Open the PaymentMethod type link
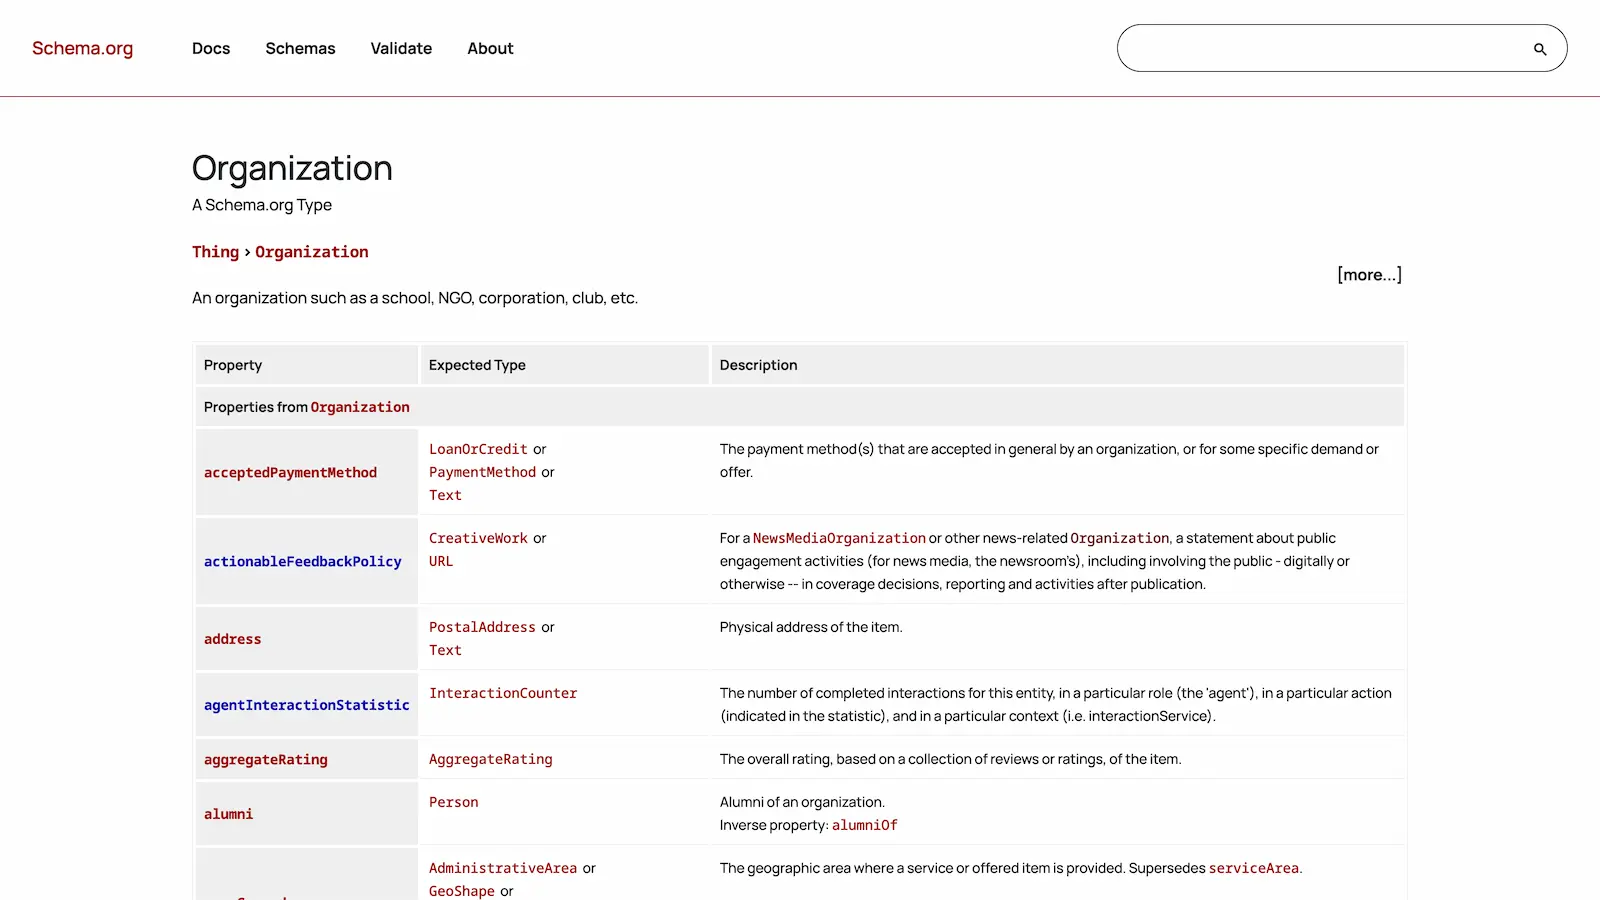Screen dimensions: 1600x900 [x=482, y=472]
